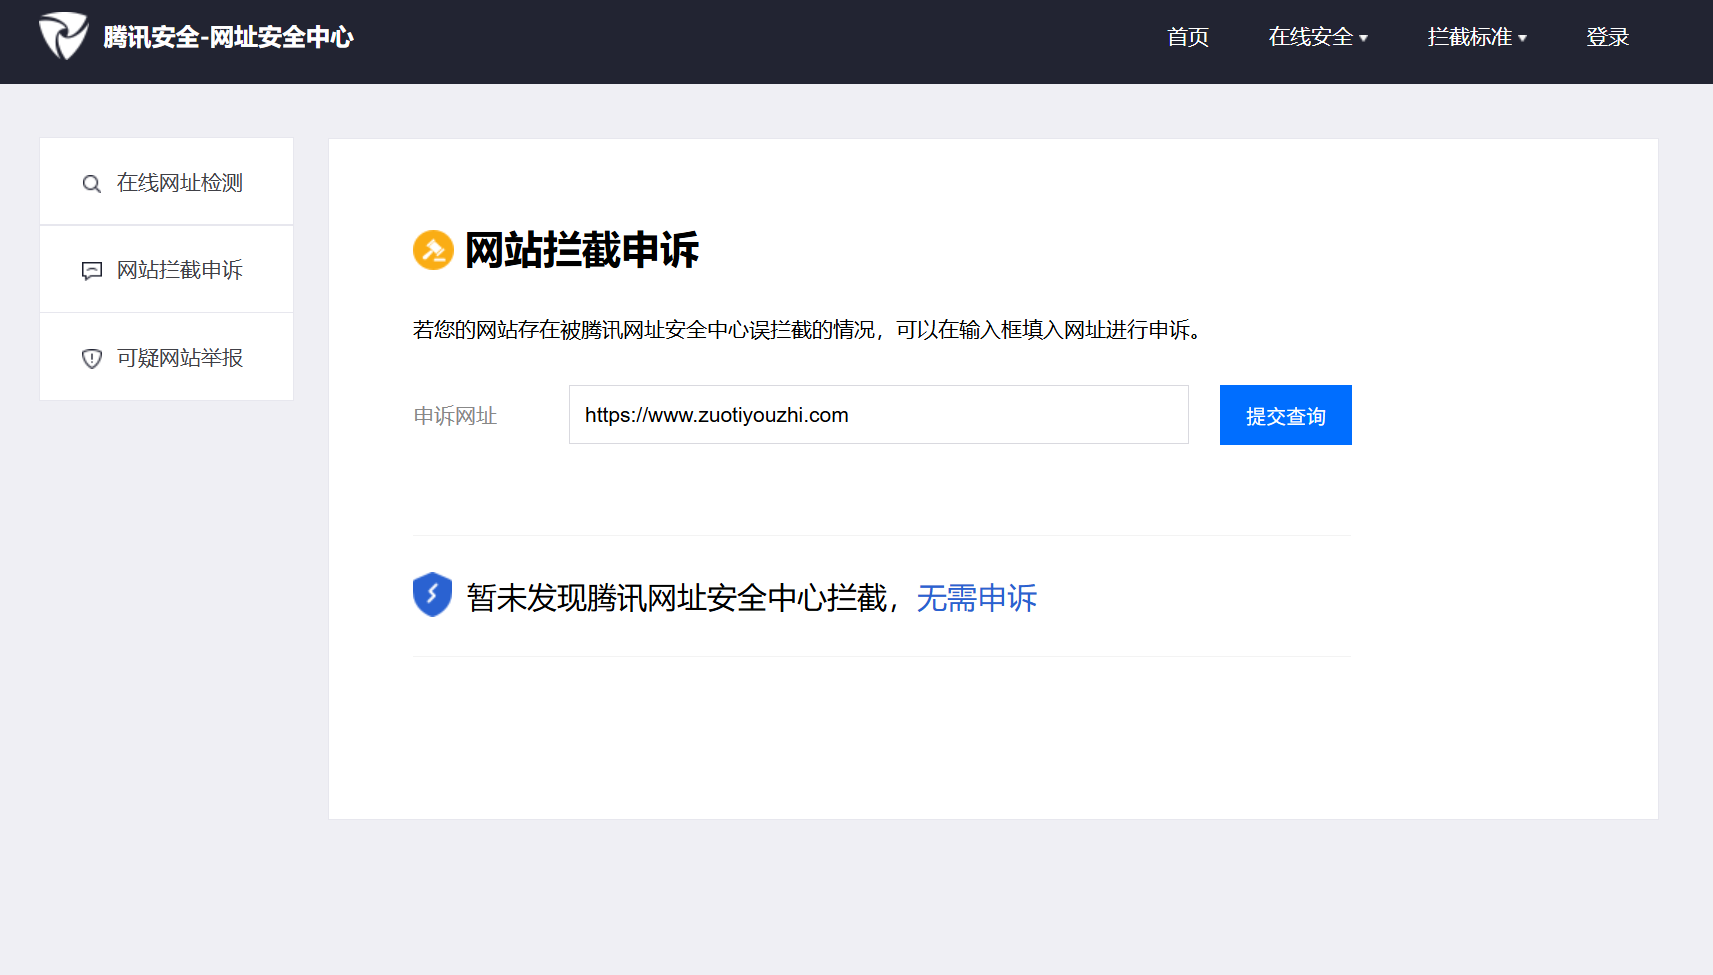Select 在线网址检测 in the sidebar
The height and width of the screenshot is (975, 1713).
[166, 182]
